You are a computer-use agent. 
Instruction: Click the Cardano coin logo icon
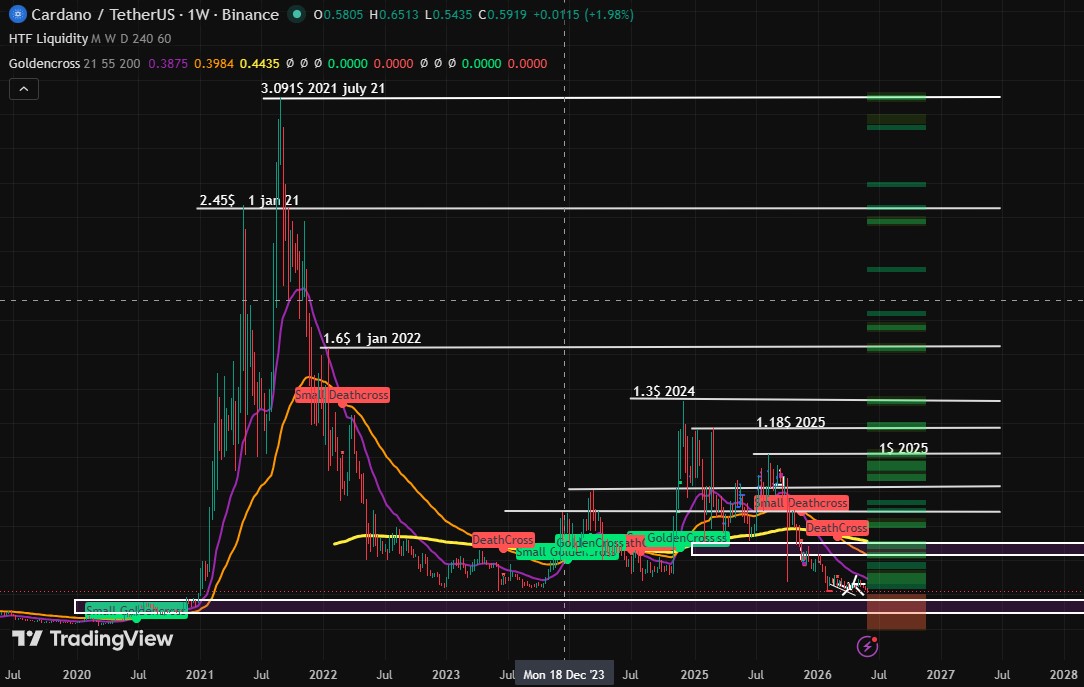point(17,14)
